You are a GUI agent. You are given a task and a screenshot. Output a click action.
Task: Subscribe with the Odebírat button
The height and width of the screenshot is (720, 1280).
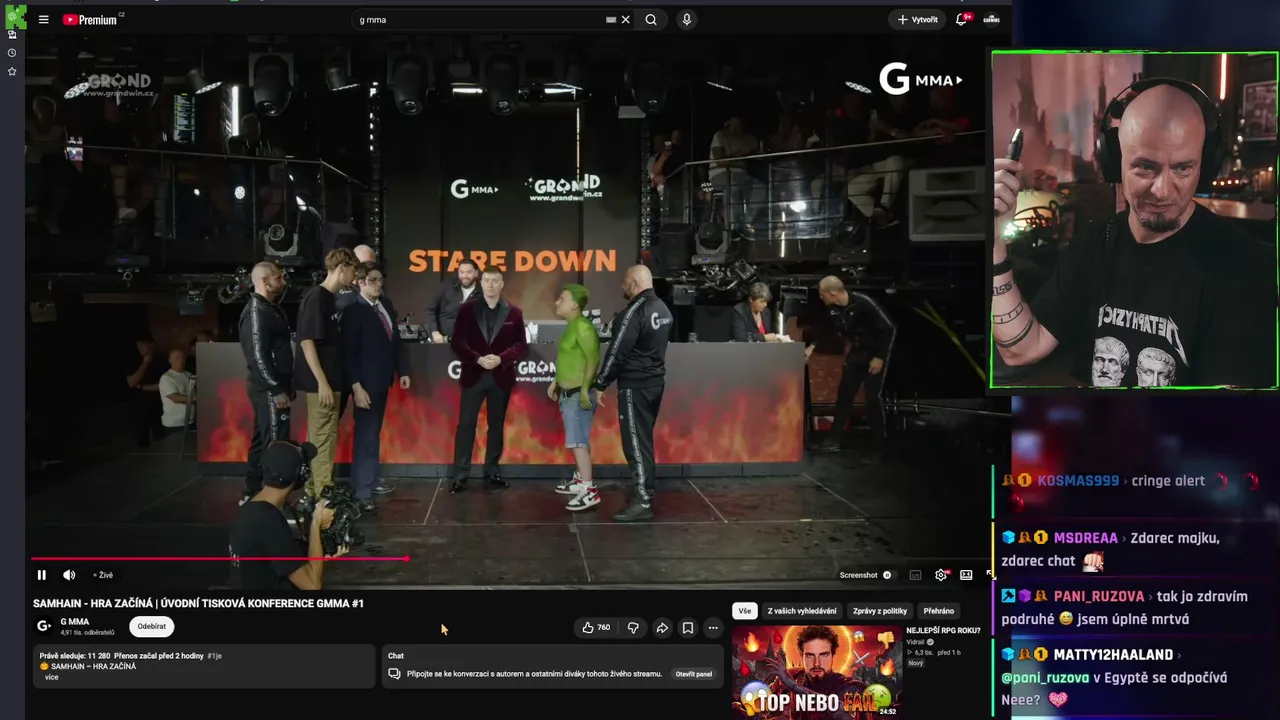(x=152, y=626)
